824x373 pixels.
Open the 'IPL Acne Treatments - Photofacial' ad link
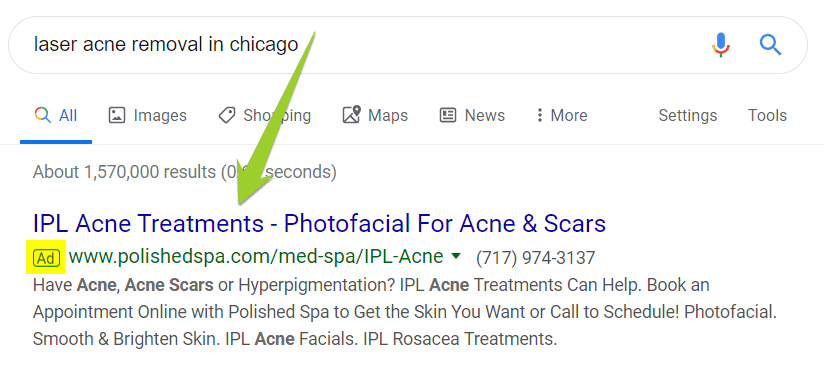coord(319,224)
